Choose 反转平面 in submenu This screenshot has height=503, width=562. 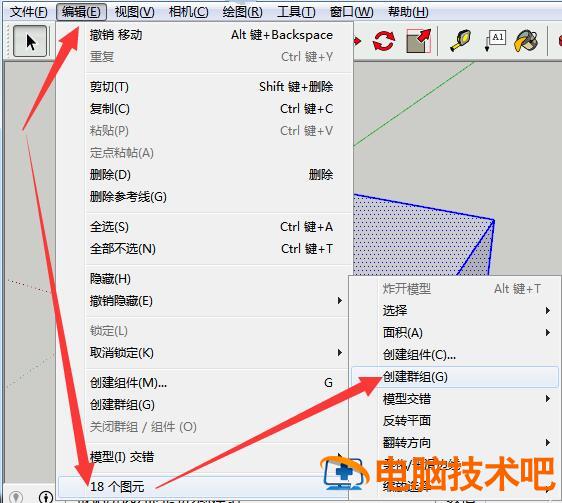point(454,421)
